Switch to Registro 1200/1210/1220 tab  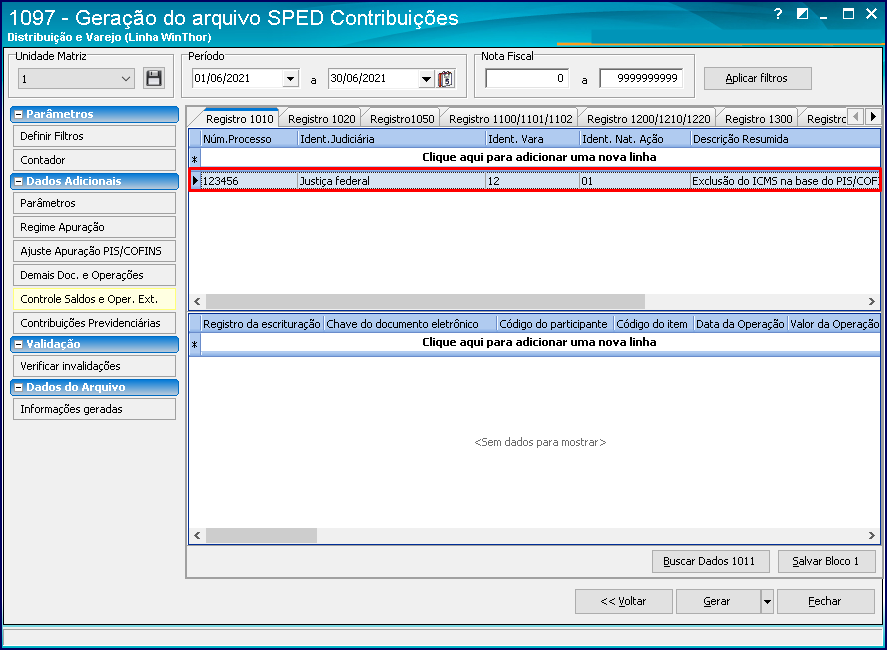point(648,119)
